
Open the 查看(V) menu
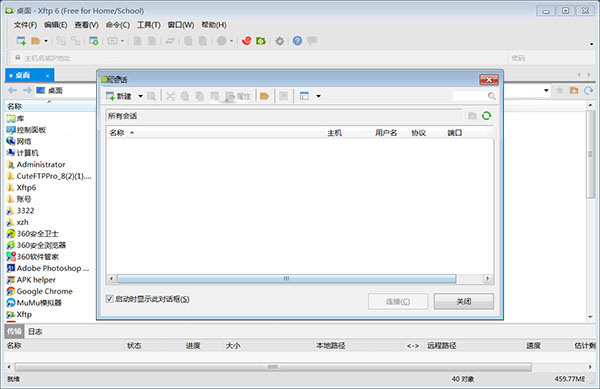point(86,25)
